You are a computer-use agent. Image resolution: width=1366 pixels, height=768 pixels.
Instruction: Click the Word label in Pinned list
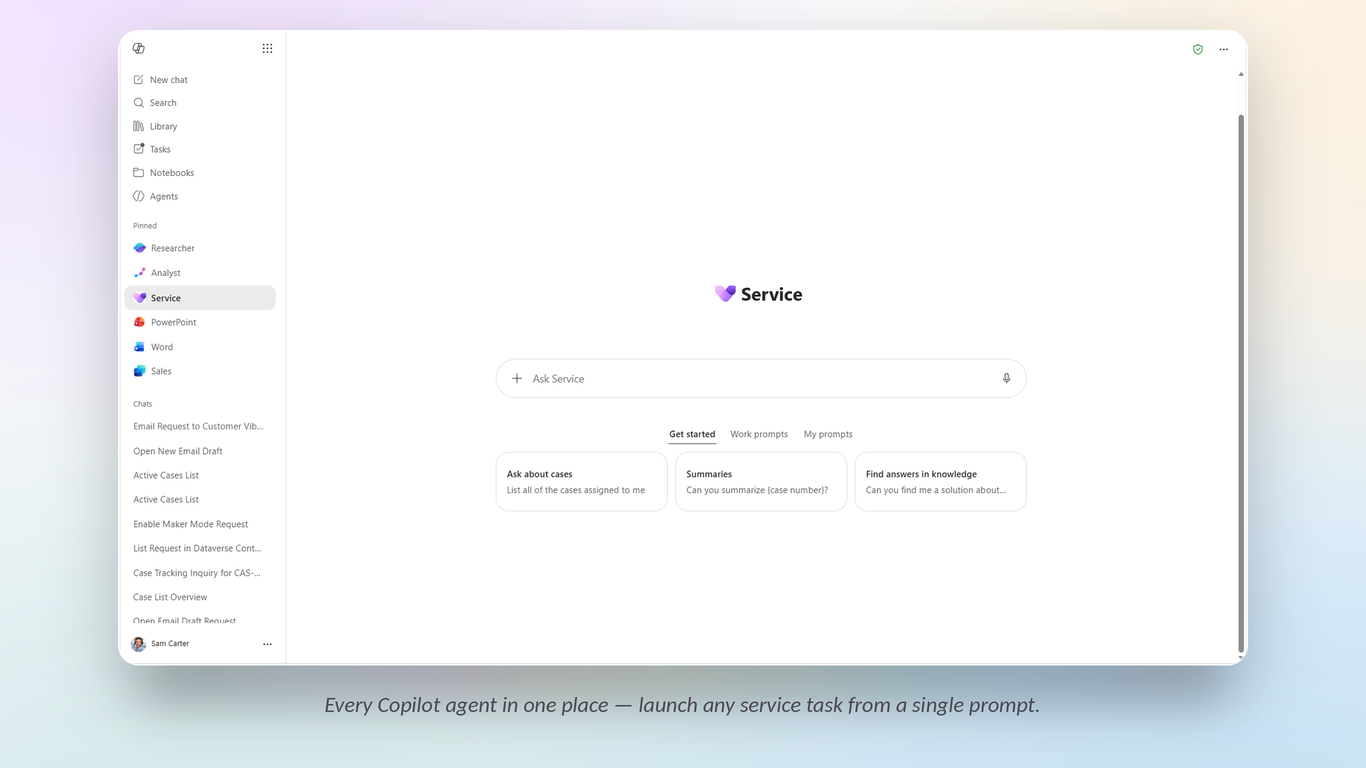[x=162, y=347]
